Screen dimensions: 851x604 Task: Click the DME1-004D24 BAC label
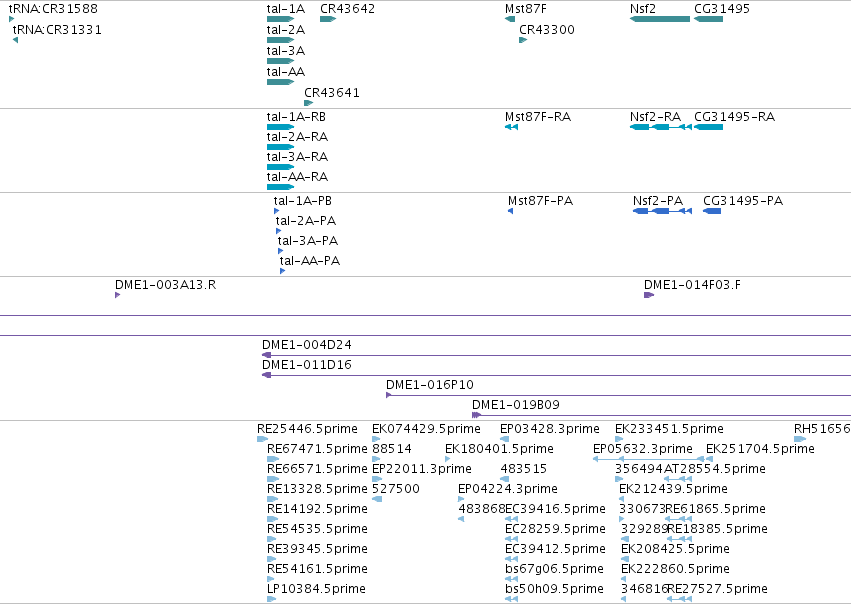pyautogui.click(x=307, y=345)
